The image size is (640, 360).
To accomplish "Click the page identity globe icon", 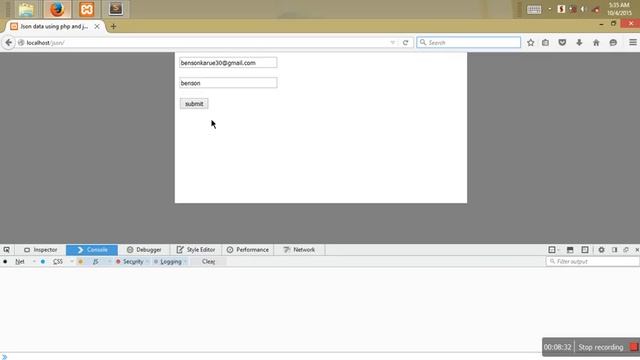I will pyautogui.click(x=21, y=42).
